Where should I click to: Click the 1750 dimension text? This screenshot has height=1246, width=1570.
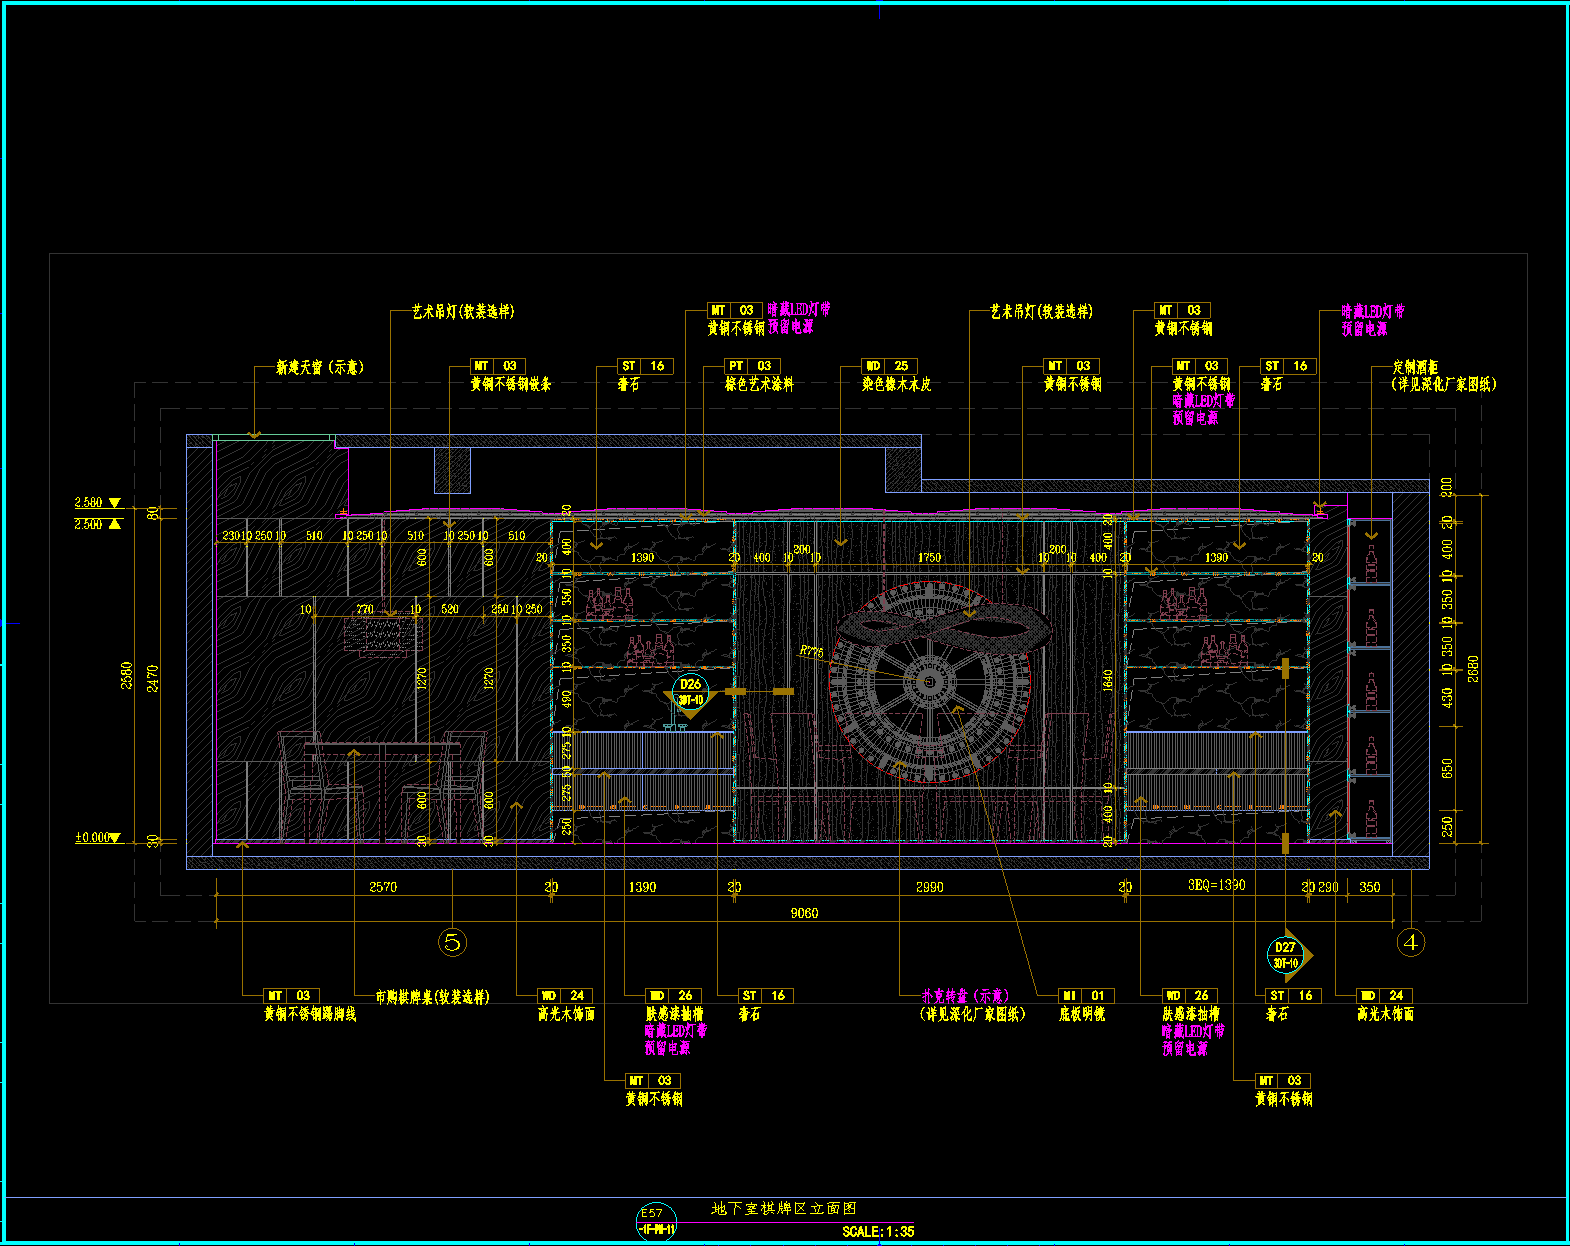coord(929,558)
